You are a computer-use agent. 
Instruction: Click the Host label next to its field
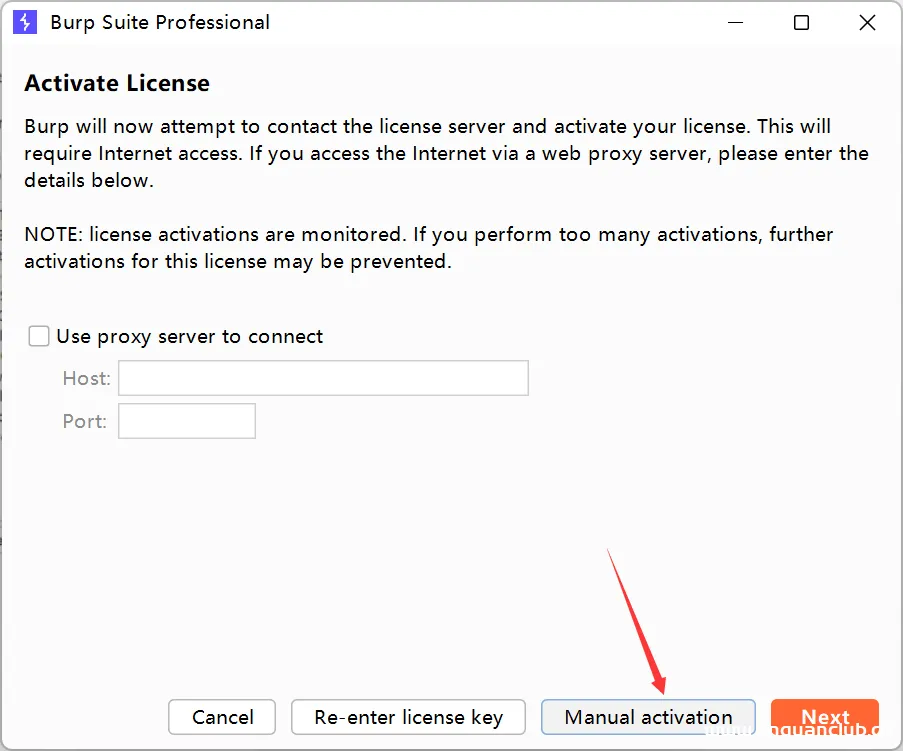85,378
